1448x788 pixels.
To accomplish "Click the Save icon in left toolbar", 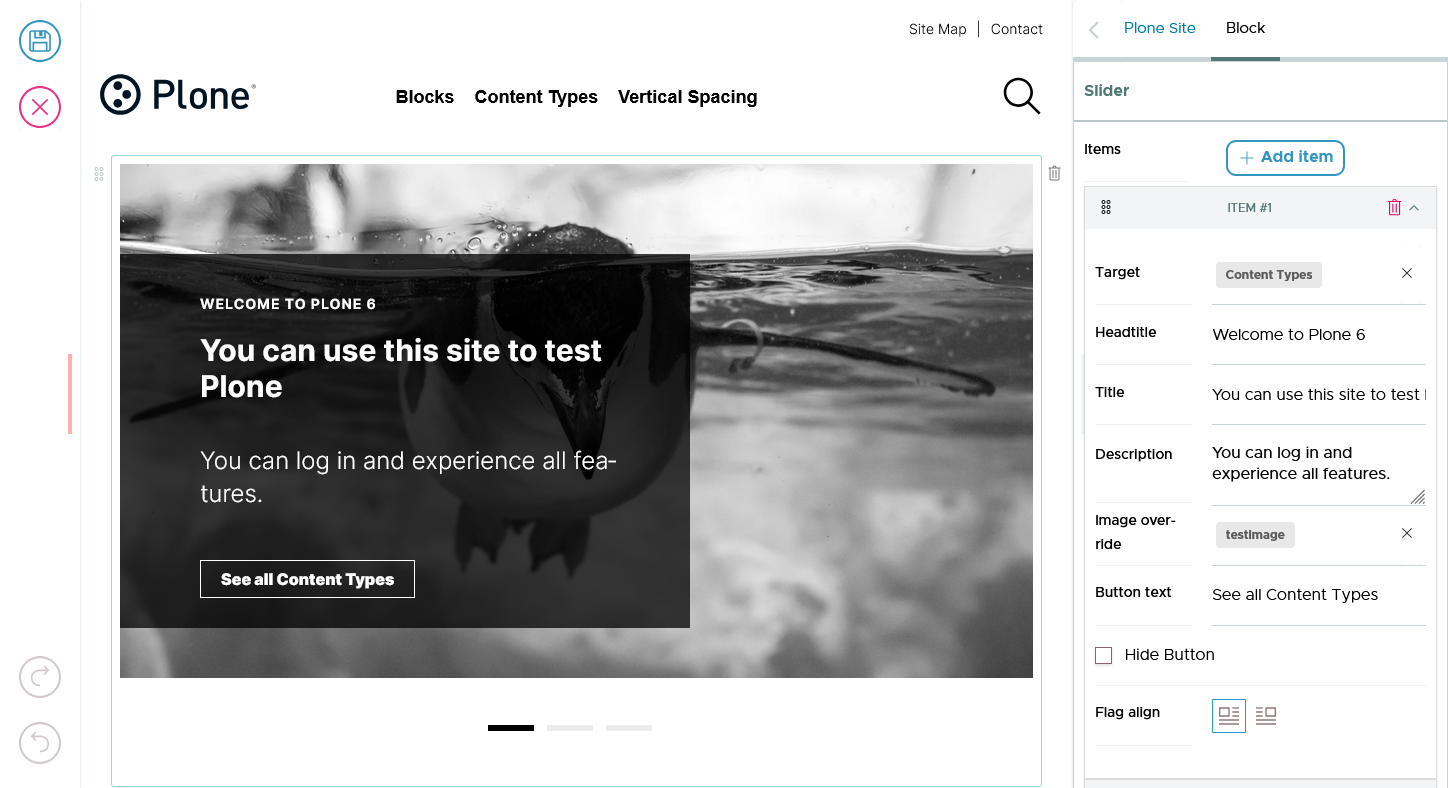I will pyautogui.click(x=40, y=41).
